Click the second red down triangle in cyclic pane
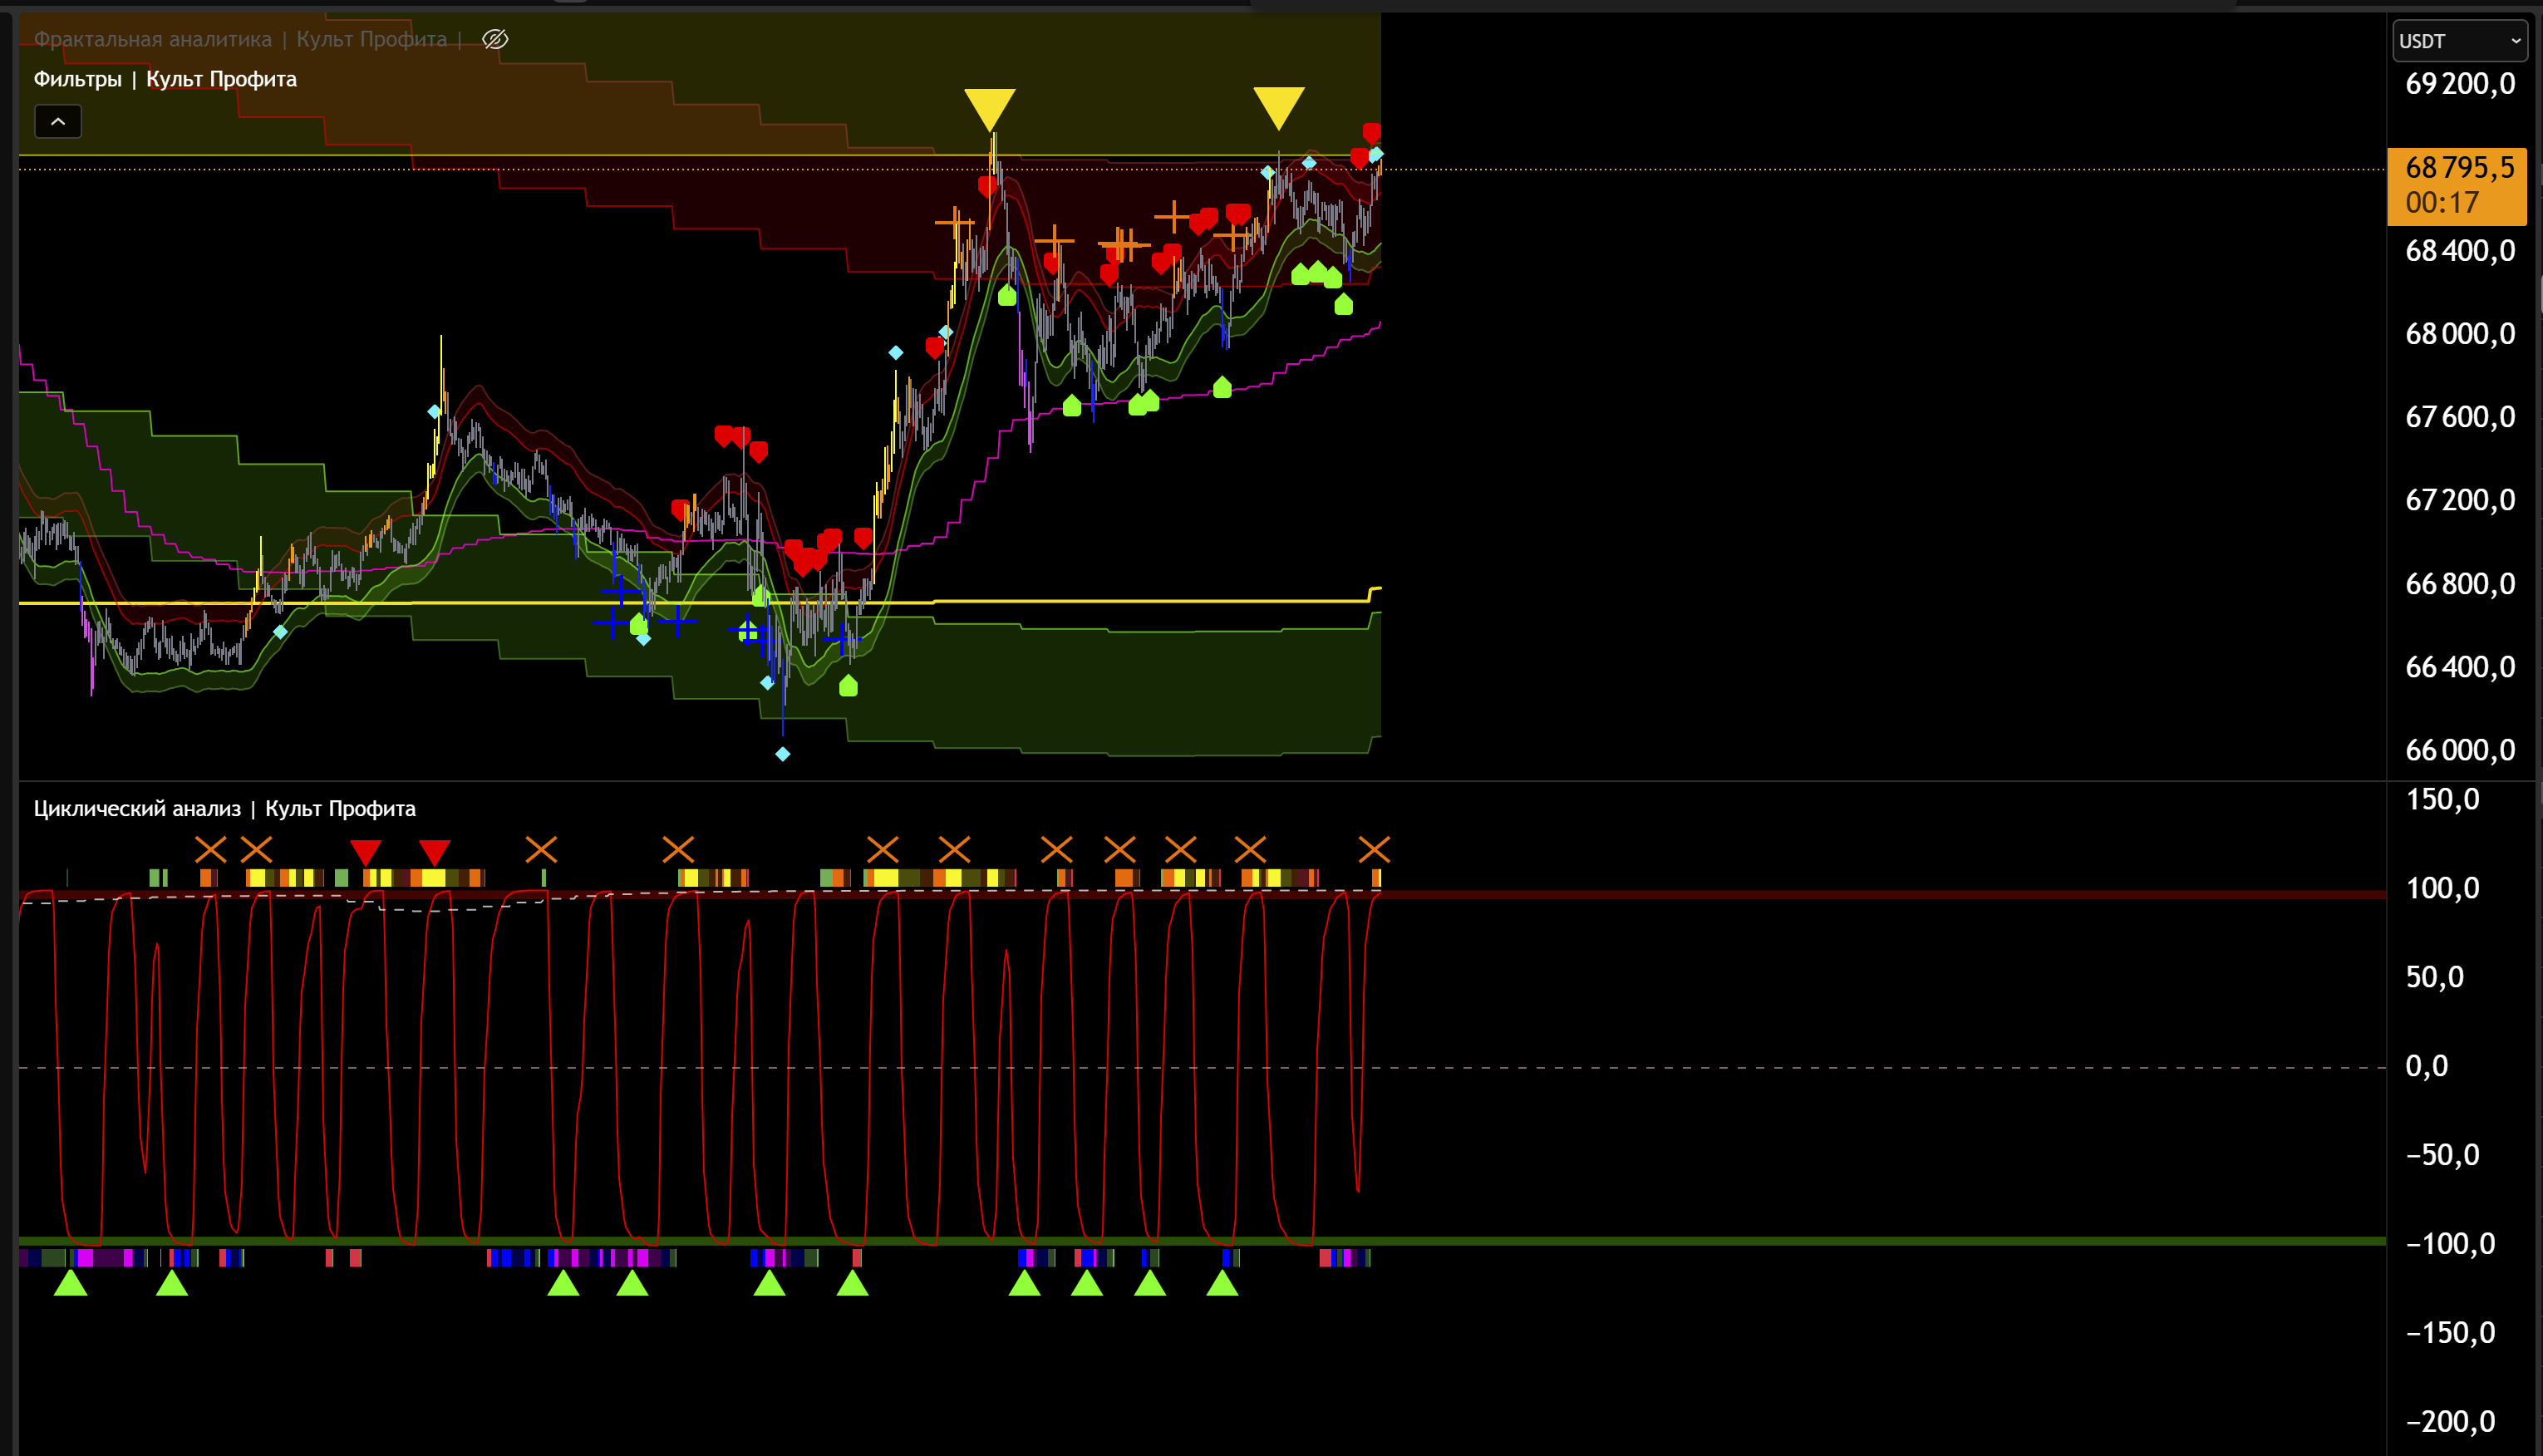This screenshot has width=2543, height=1456. [434, 851]
